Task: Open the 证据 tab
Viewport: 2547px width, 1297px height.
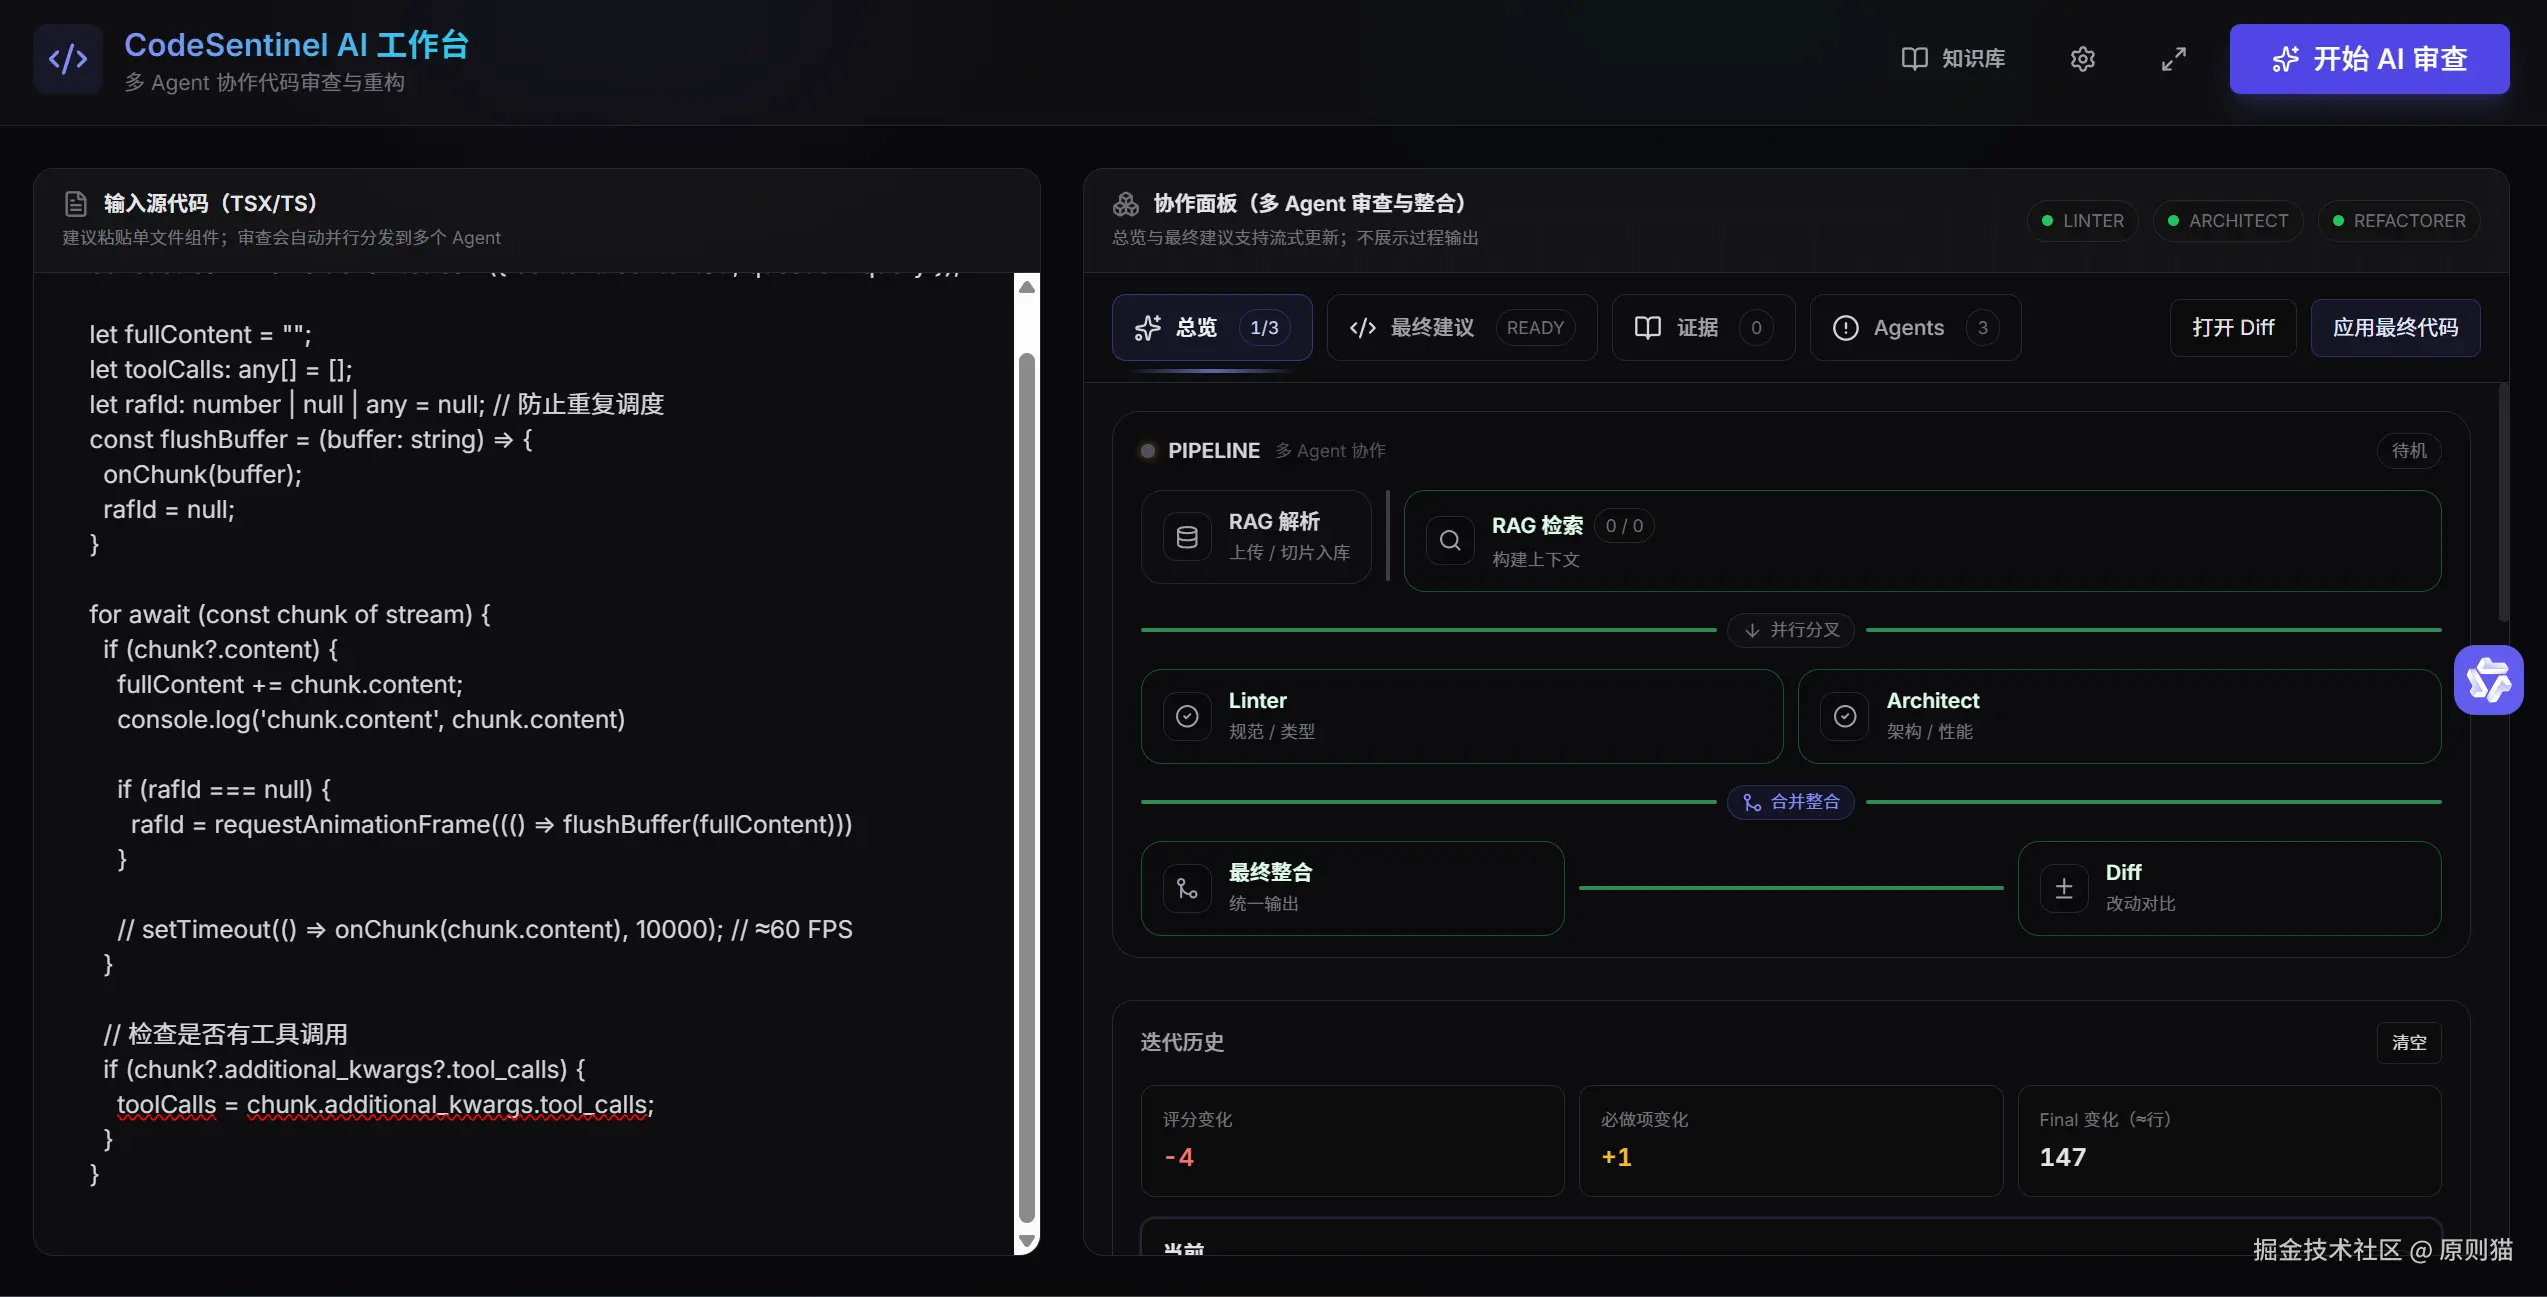Action: (1702, 328)
